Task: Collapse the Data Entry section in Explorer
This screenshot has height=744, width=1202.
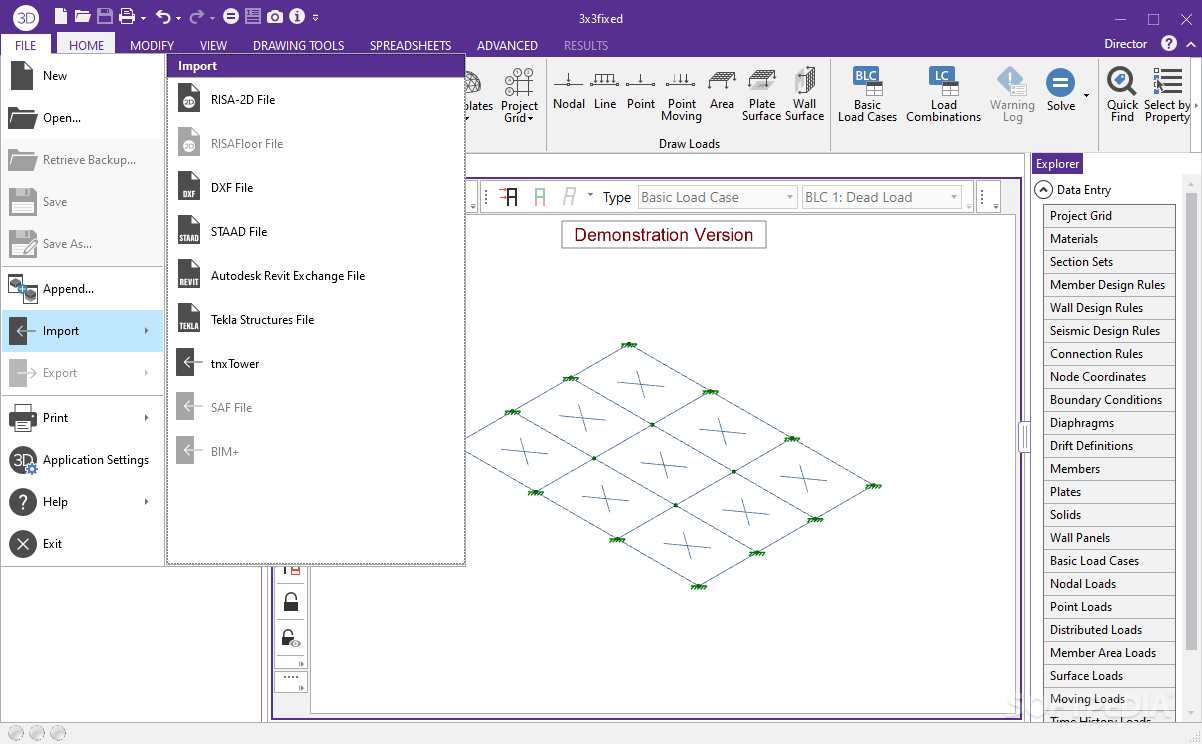Action: [x=1043, y=189]
